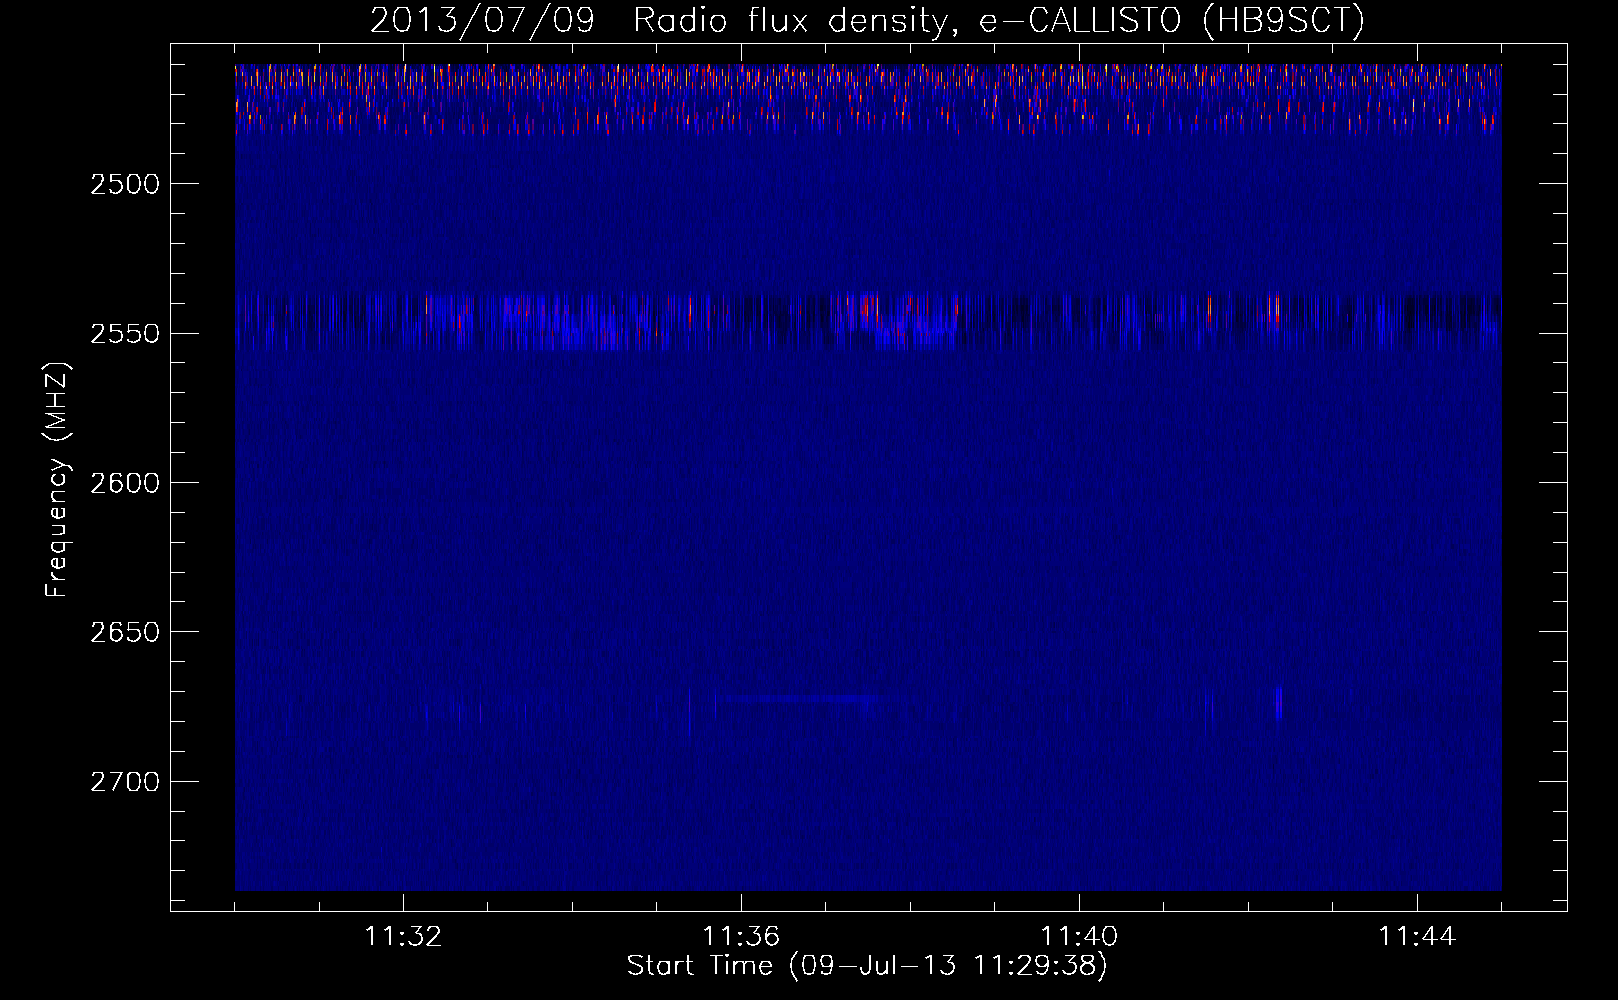Click the 'Start Time (09-Jul-13 11:29:38)' label
Image resolution: width=1618 pixels, height=1000 pixels.
(867, 966)
